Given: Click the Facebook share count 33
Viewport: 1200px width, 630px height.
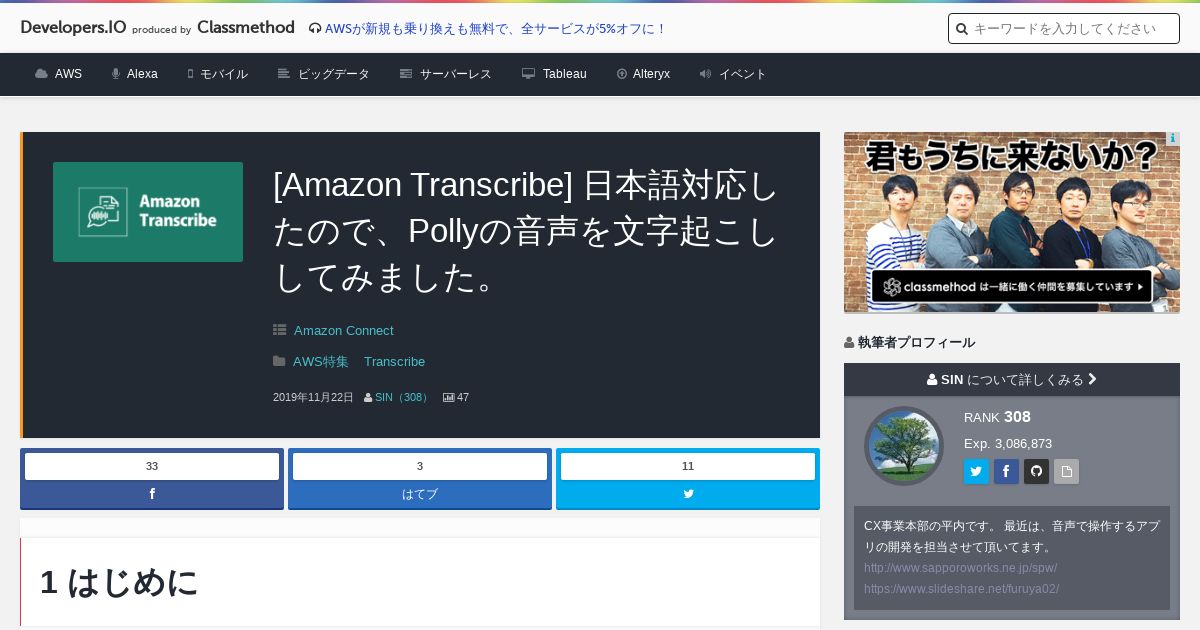Looking at the screenshot, I should click(x=152, y=466).
